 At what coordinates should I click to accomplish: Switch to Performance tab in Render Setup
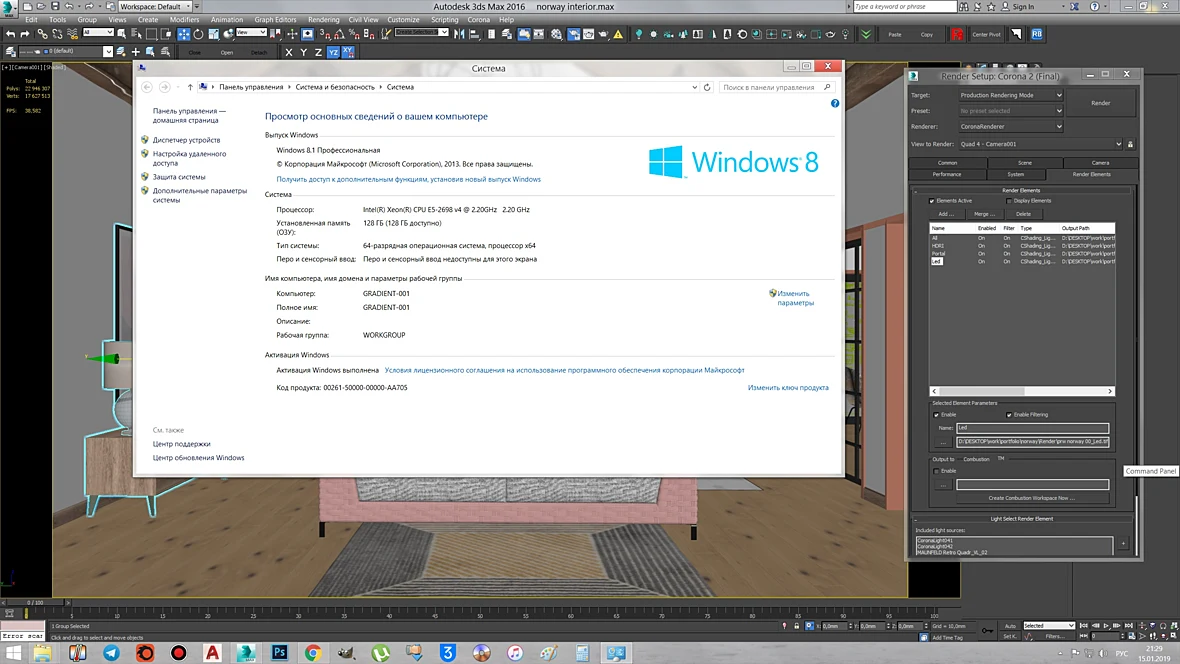pyautogui.click(x=947, y=174)
